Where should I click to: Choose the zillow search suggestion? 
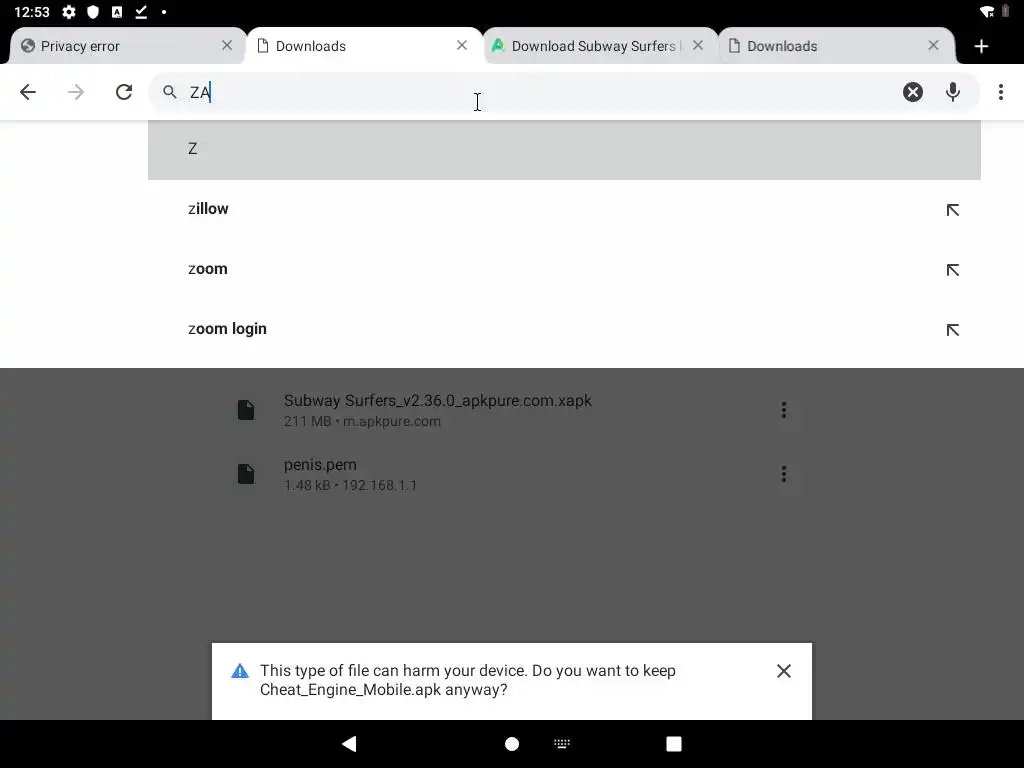pos(564,209)
